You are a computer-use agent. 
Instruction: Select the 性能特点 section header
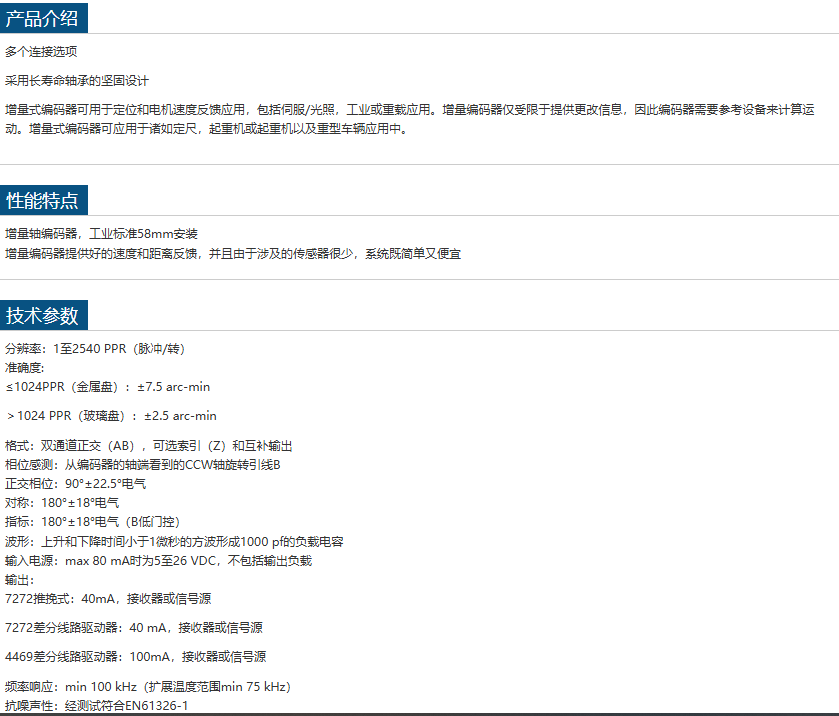44,200
